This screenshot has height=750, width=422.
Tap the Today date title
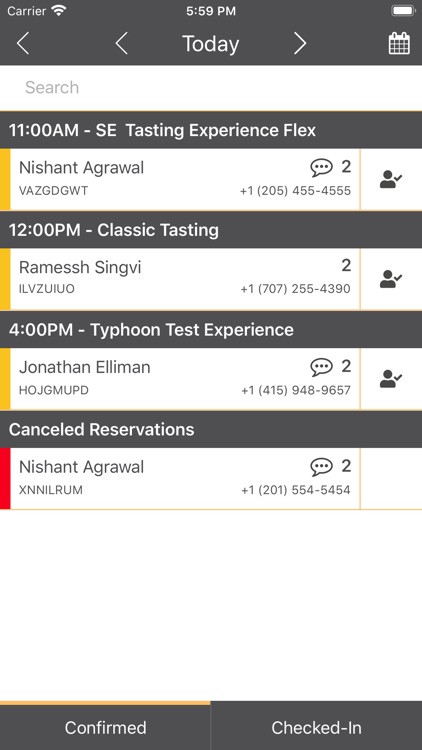click(x=211, y=44)
